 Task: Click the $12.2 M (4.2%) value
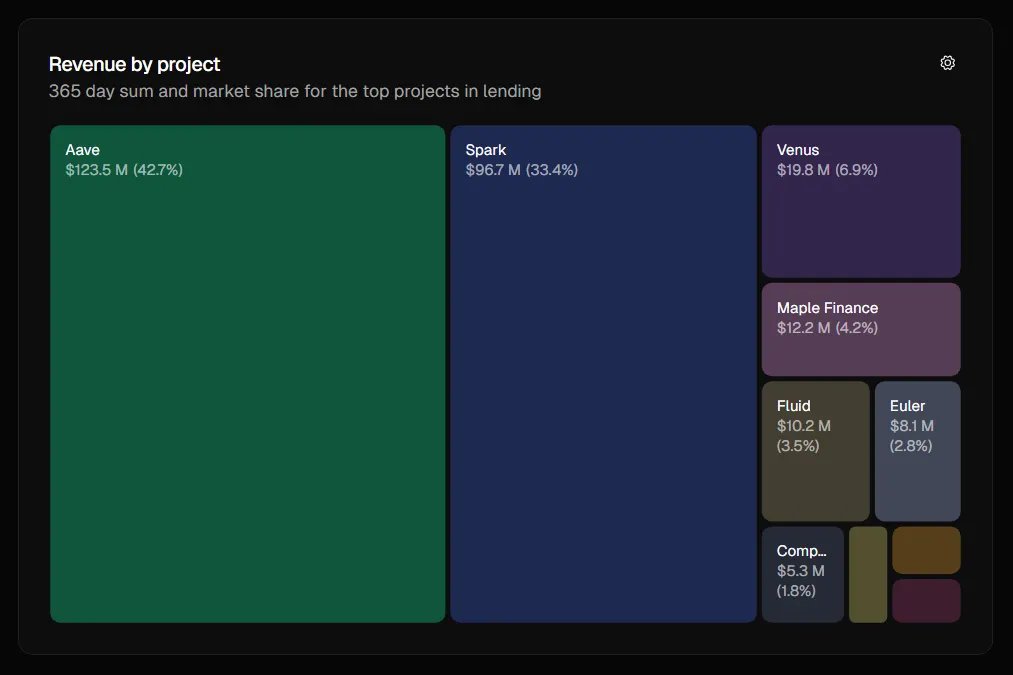[827, 328]
